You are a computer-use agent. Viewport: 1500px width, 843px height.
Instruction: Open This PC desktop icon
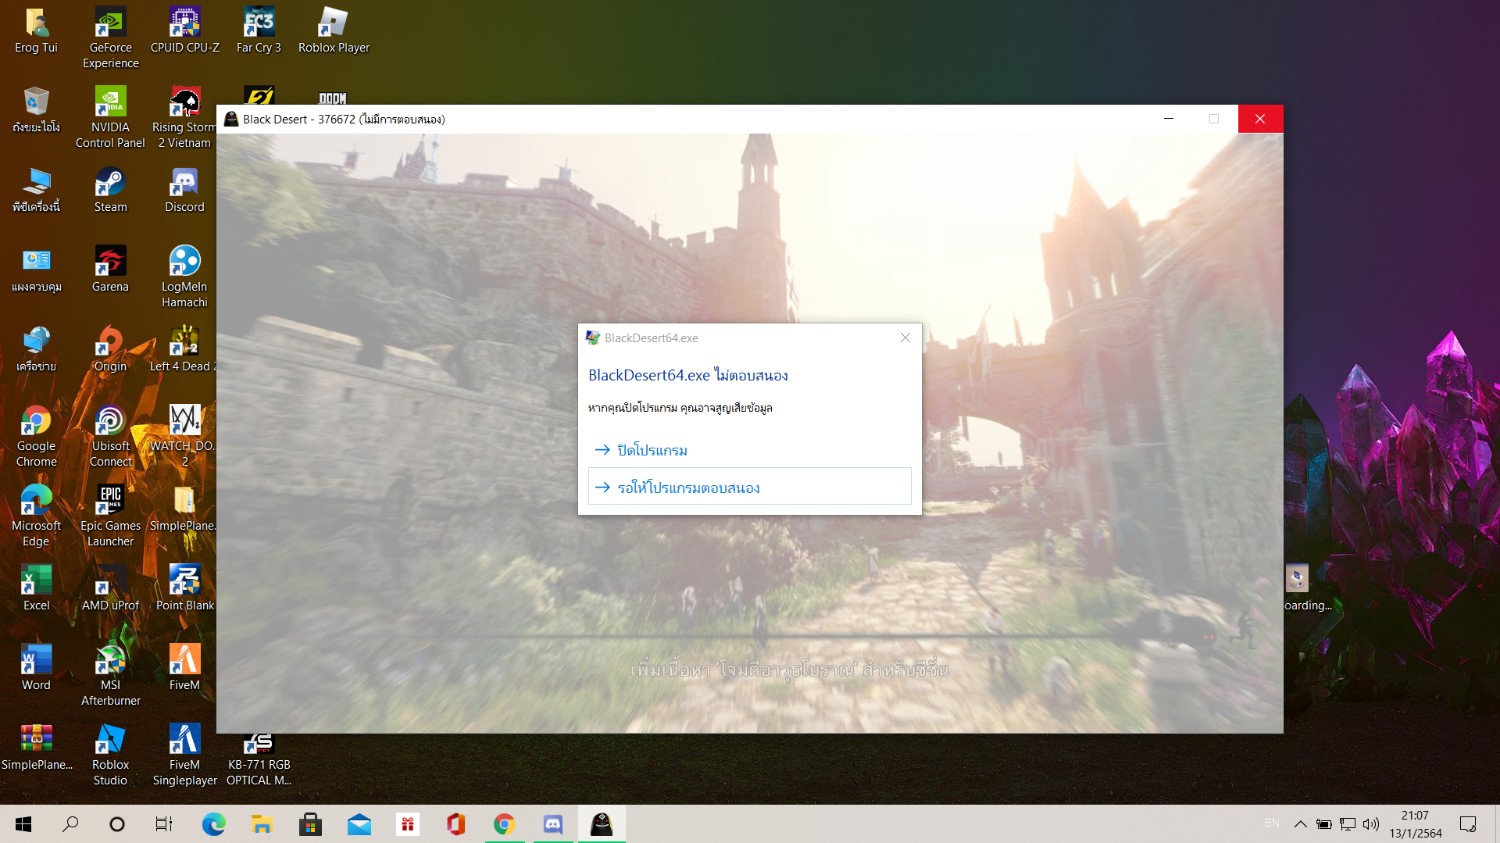click(36, 190)
